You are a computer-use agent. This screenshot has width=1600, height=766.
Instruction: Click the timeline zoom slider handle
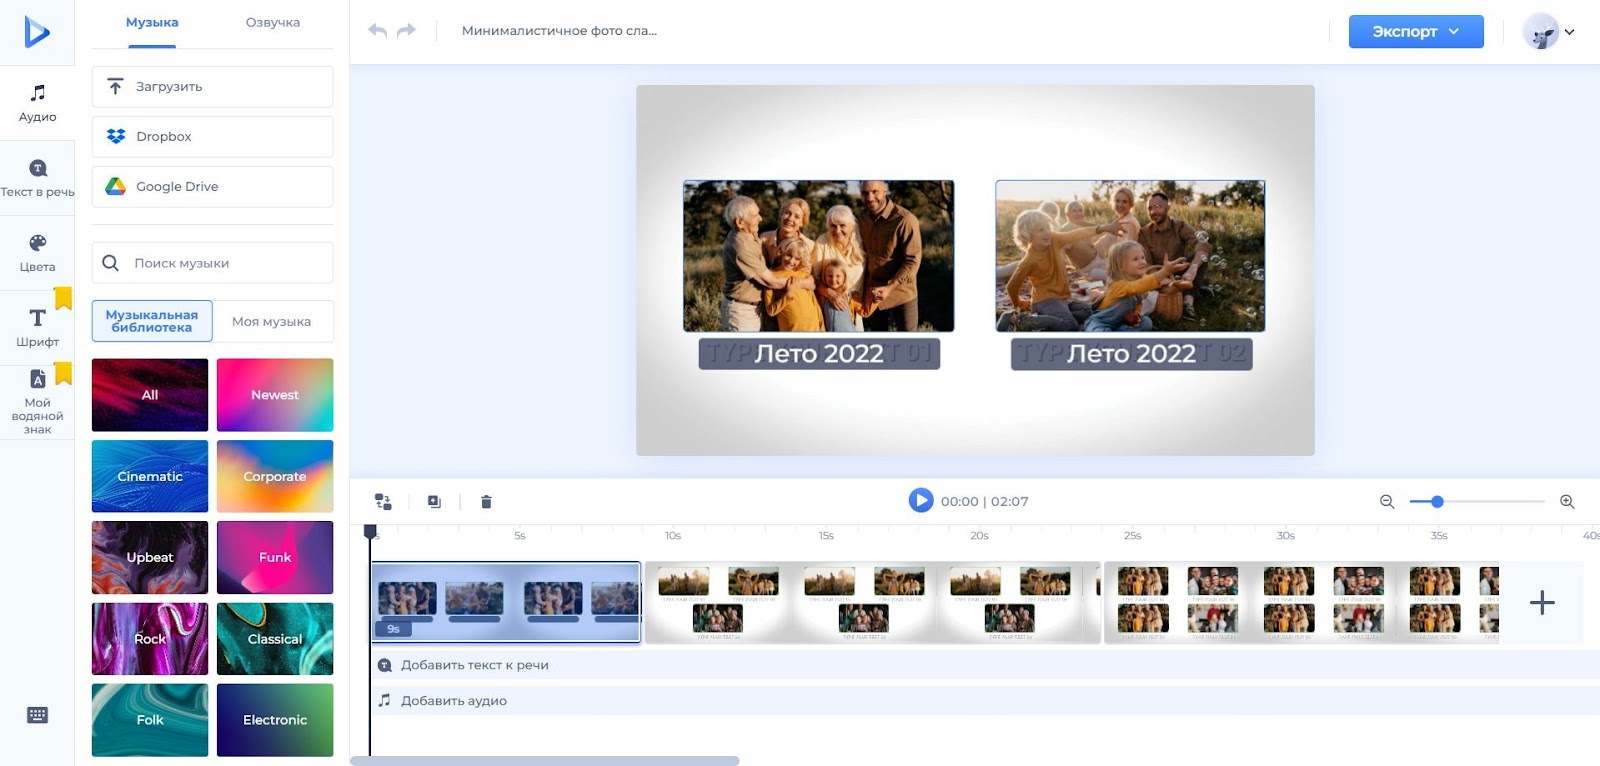pyautogui.click(x=1437, y=502)
